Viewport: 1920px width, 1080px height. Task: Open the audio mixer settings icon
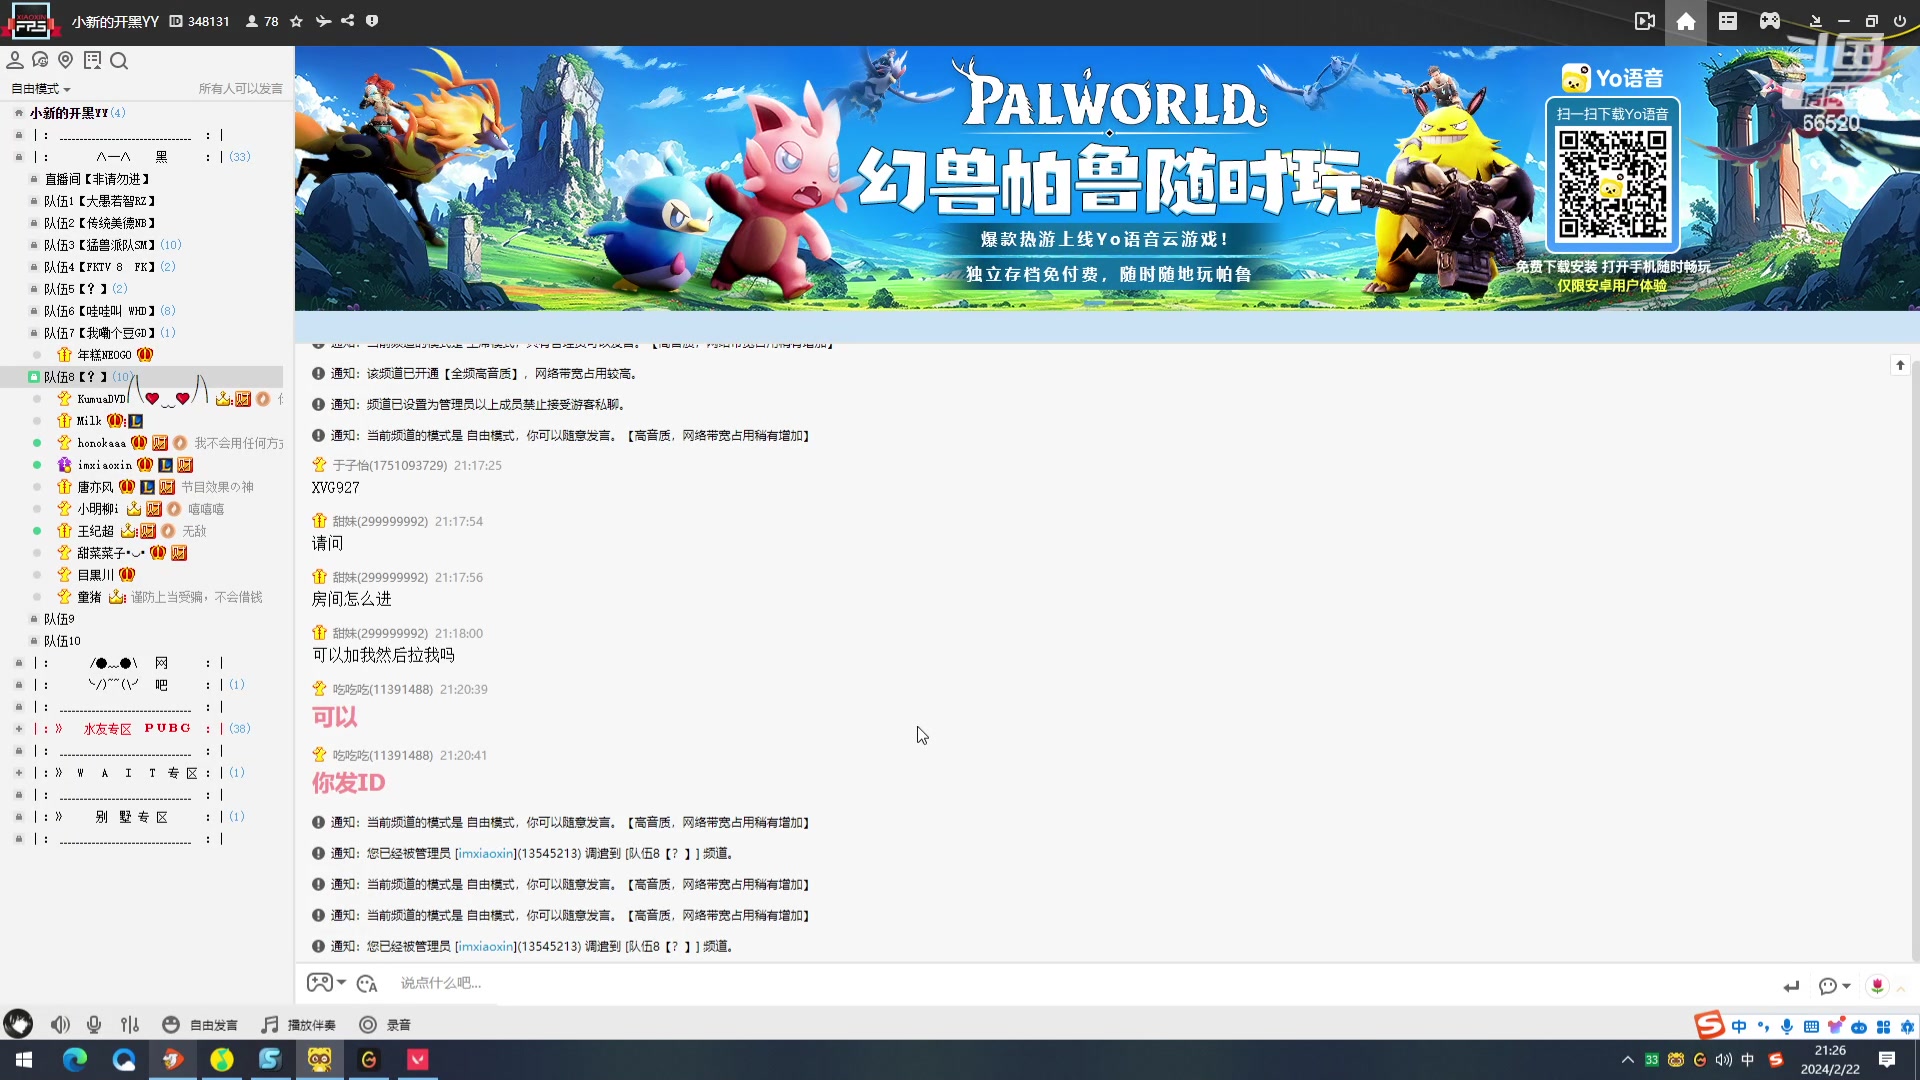[130, 1025]
